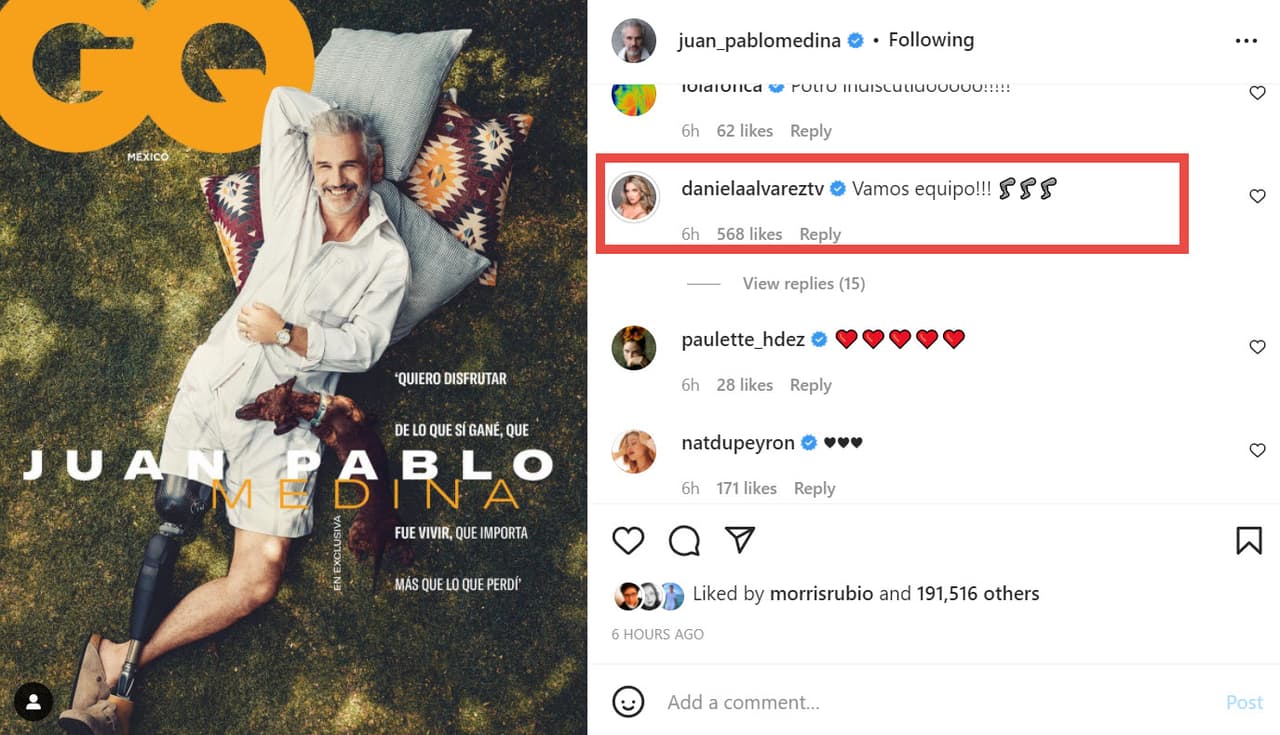Open the emoji picker smiley icon
The image size is (1280, 735).
(x=628, y=702)
